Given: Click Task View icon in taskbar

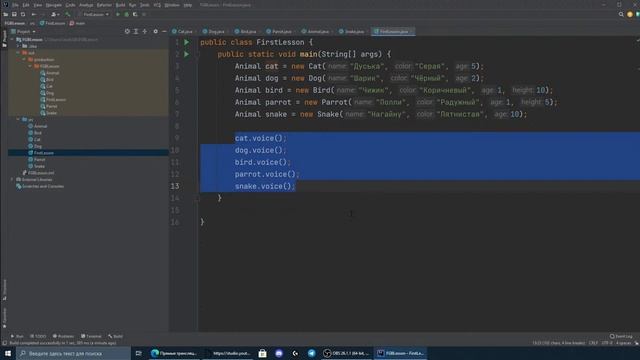Looking at the screenshot, I should pos(138,353).
